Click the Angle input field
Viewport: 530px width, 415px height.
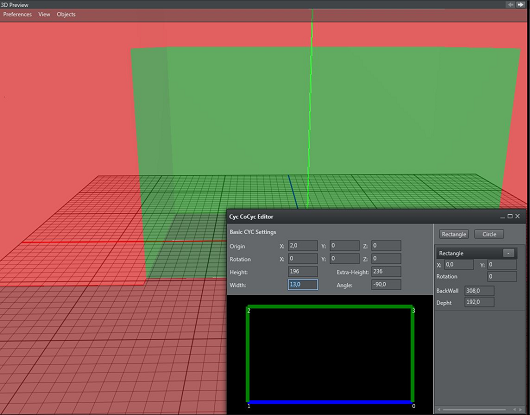pyautogui.click(x=386, y=285)
